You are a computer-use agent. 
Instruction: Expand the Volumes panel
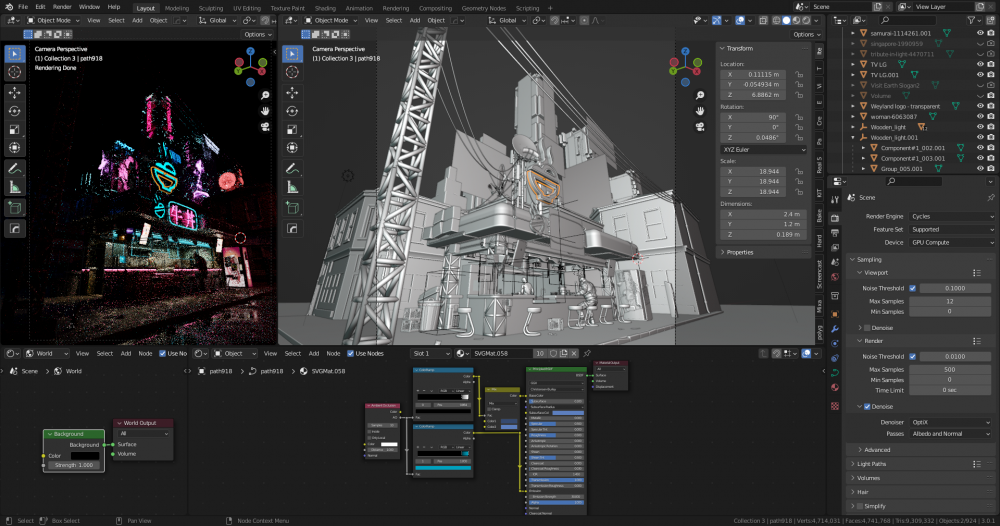(x=868, y=478)
